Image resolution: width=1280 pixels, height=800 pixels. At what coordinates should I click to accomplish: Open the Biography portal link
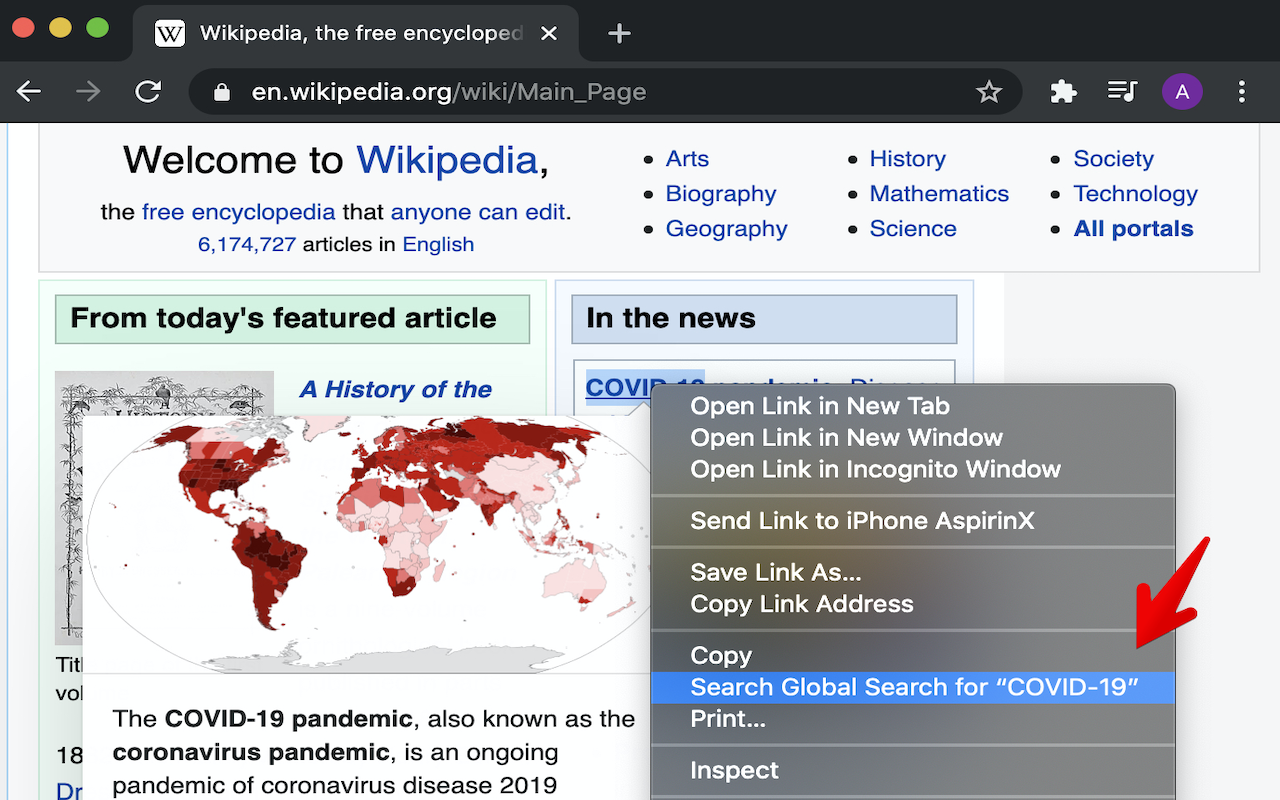pos(721,194)
